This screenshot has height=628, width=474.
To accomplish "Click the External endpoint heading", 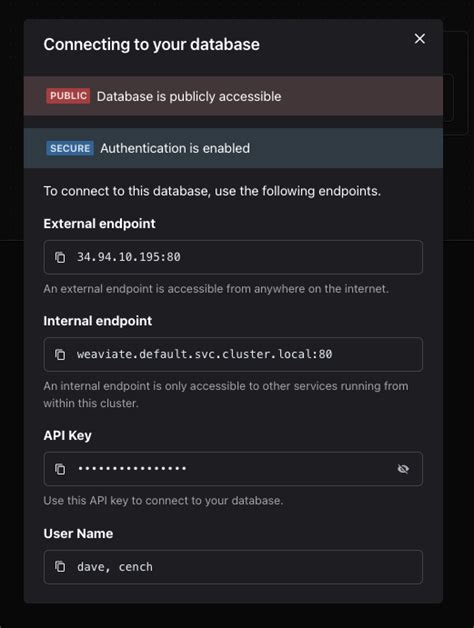I will click(x=99, y=223).
